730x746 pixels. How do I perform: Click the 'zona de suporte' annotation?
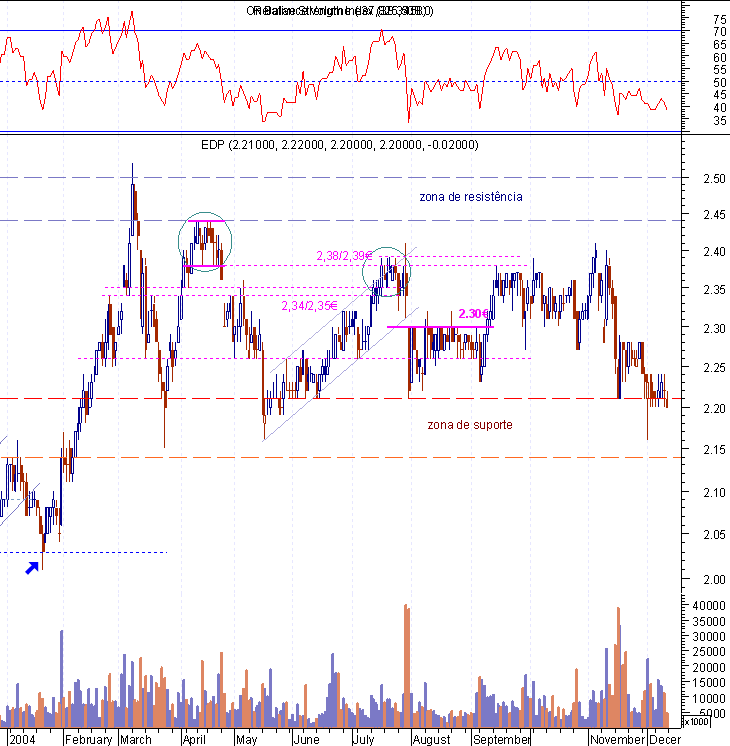470,424
